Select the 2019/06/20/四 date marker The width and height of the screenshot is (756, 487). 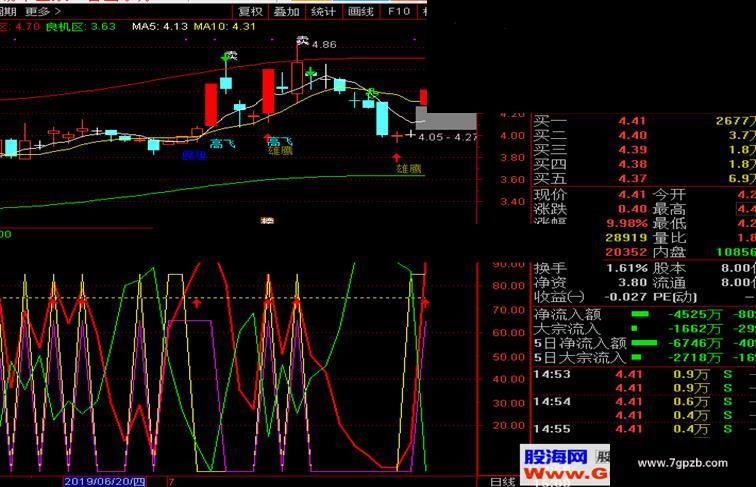[x=105, y=481]
